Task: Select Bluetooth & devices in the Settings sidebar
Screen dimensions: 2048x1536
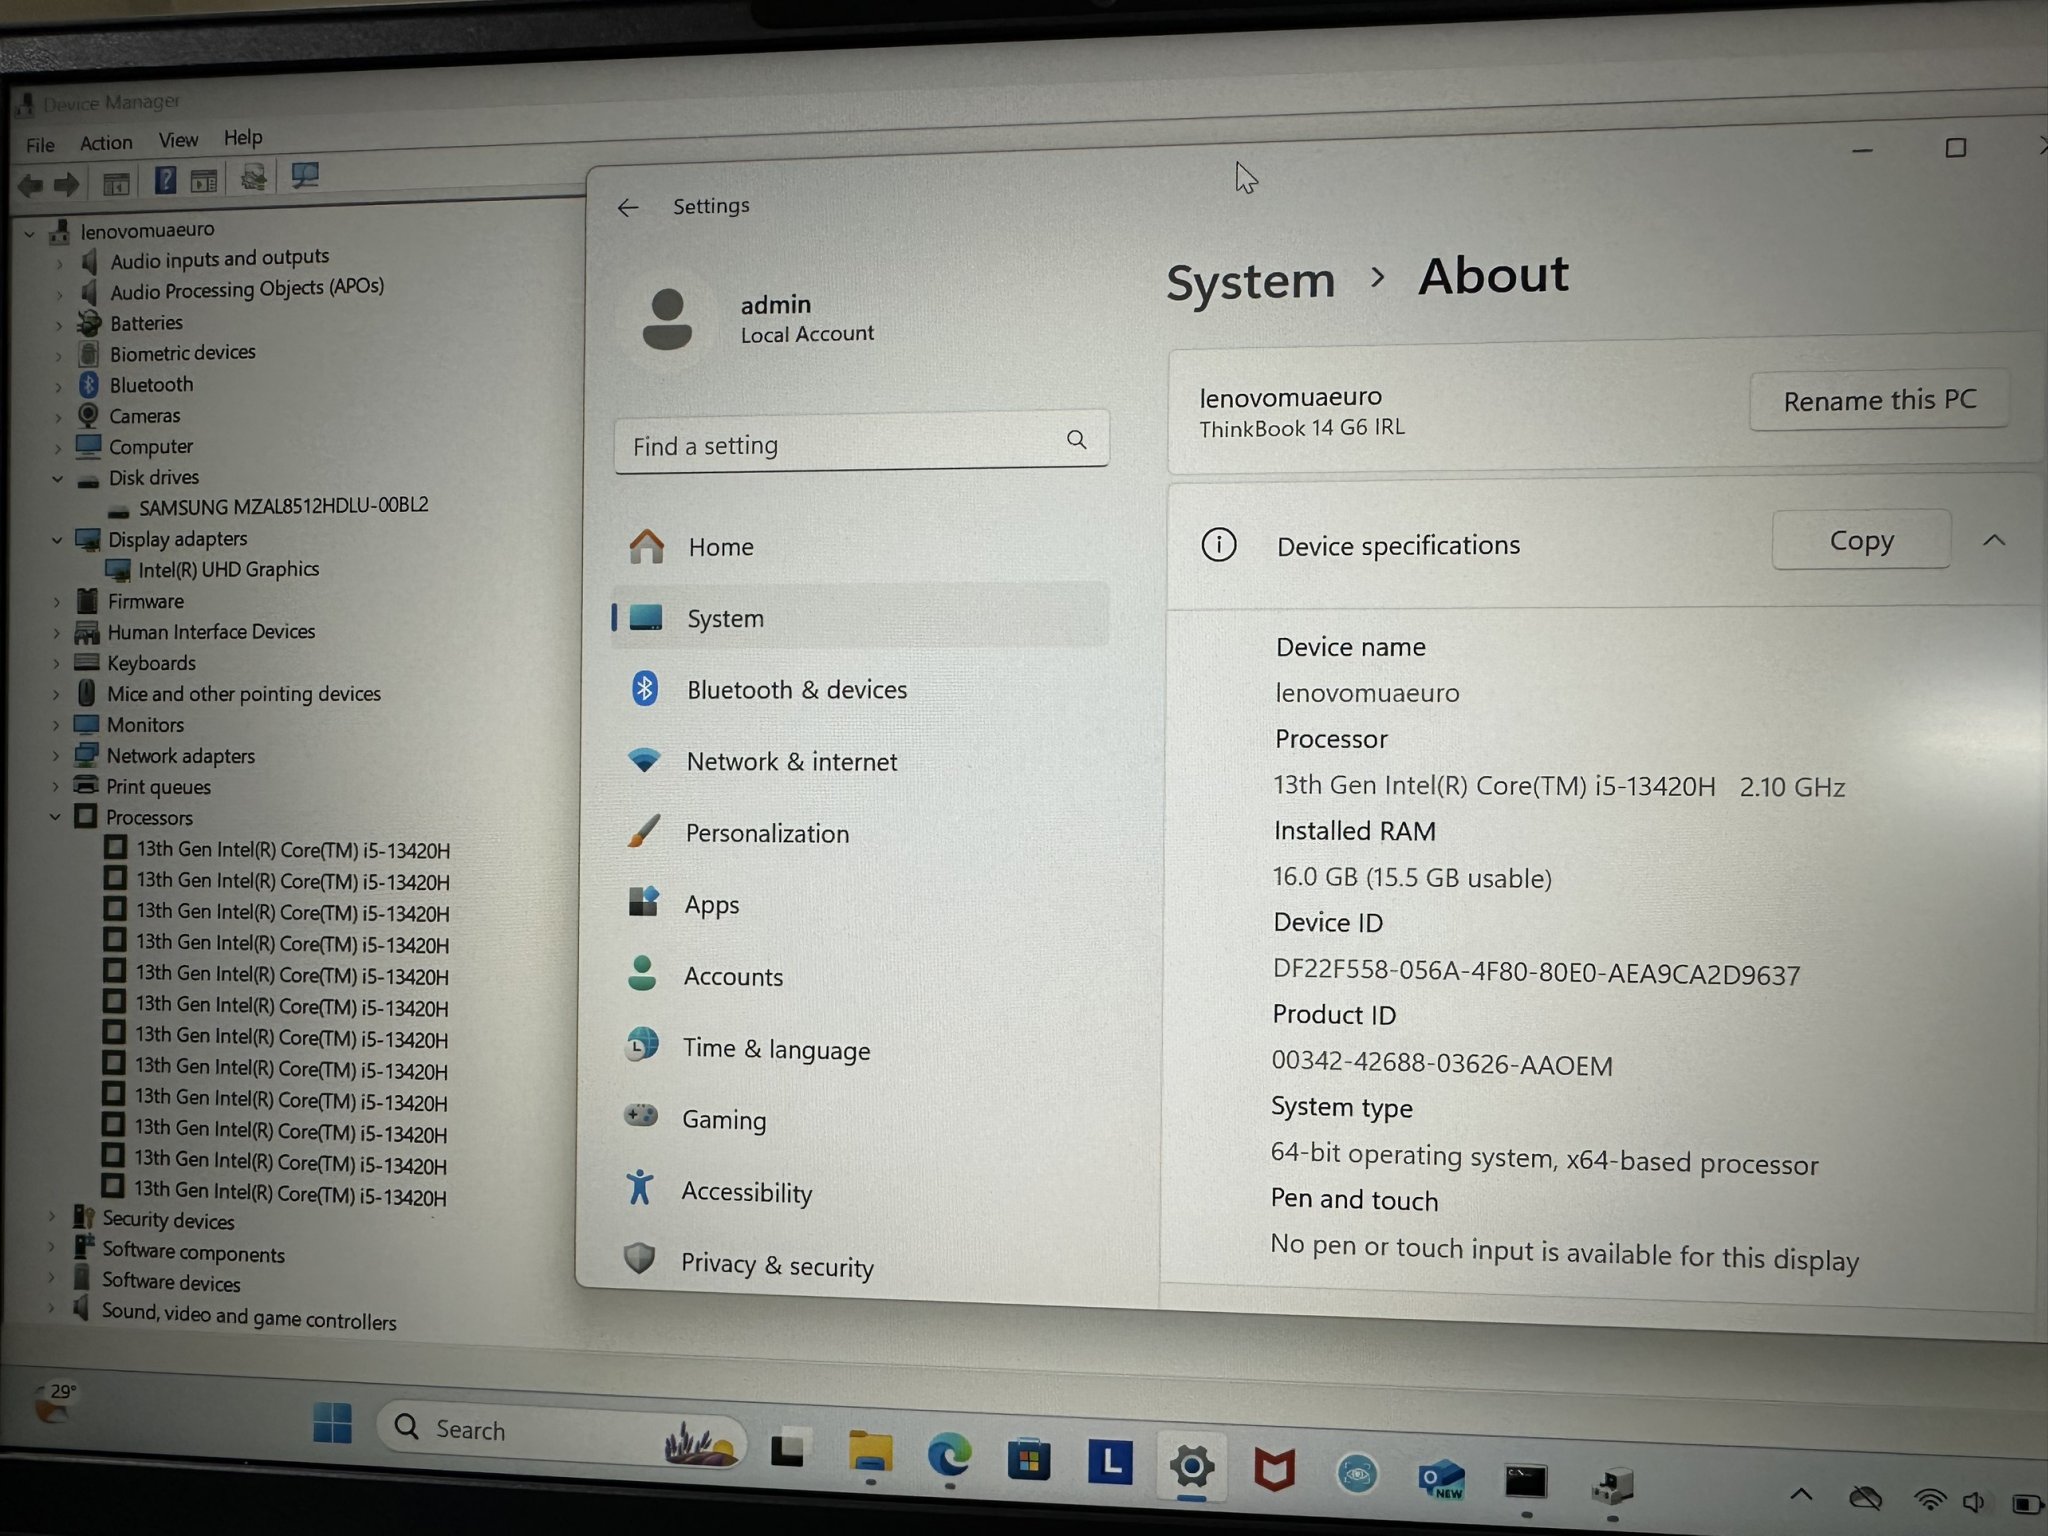Action: (796, 690)
